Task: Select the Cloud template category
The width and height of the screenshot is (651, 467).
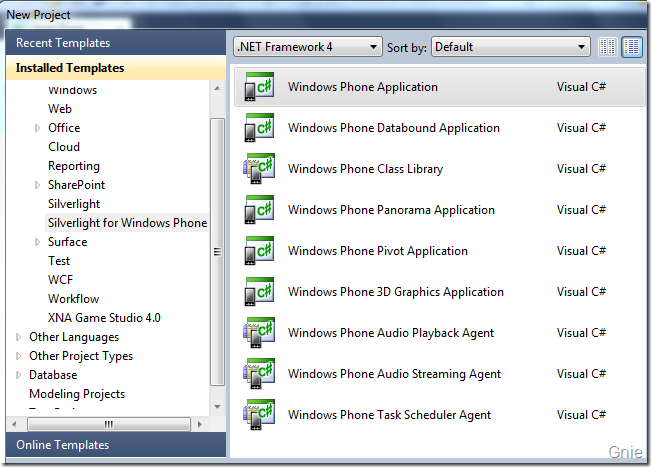Action: [x=64, y=147]
